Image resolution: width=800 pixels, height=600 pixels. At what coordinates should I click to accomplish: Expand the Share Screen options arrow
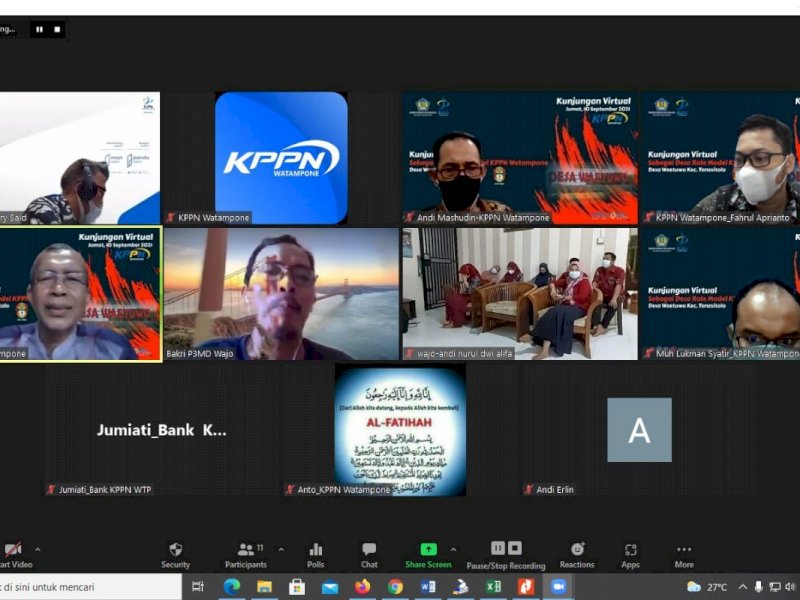click(x=453, y=549)
